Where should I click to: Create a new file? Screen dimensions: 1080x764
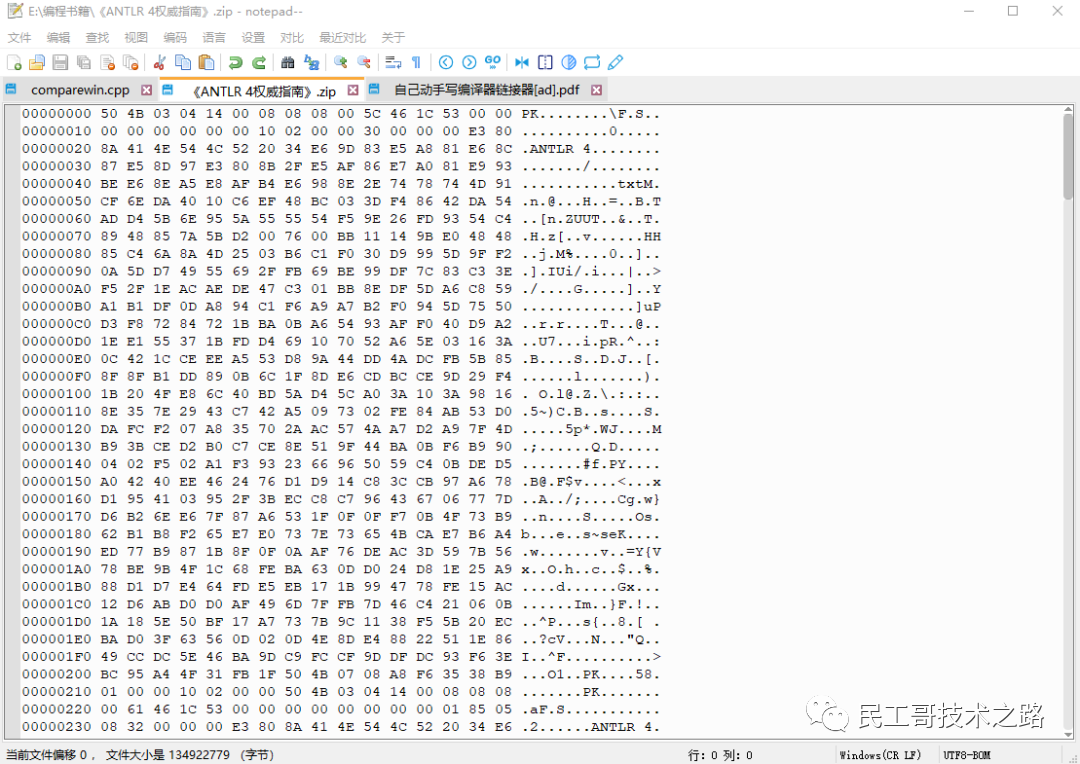pos(14,62)
